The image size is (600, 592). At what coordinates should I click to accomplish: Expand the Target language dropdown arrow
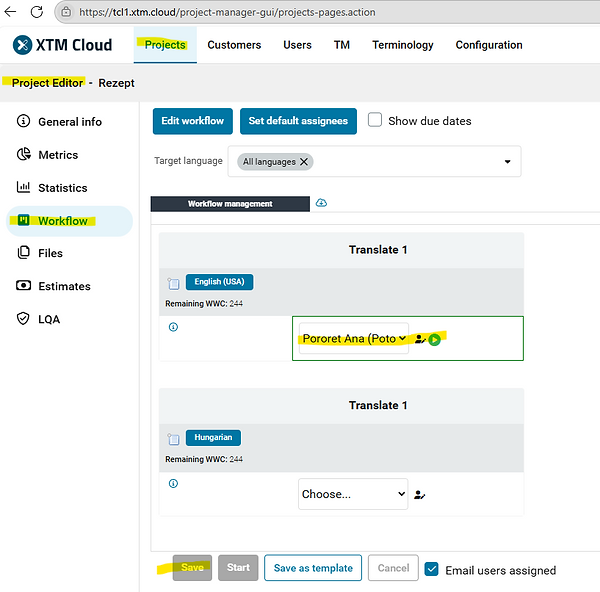507,161
